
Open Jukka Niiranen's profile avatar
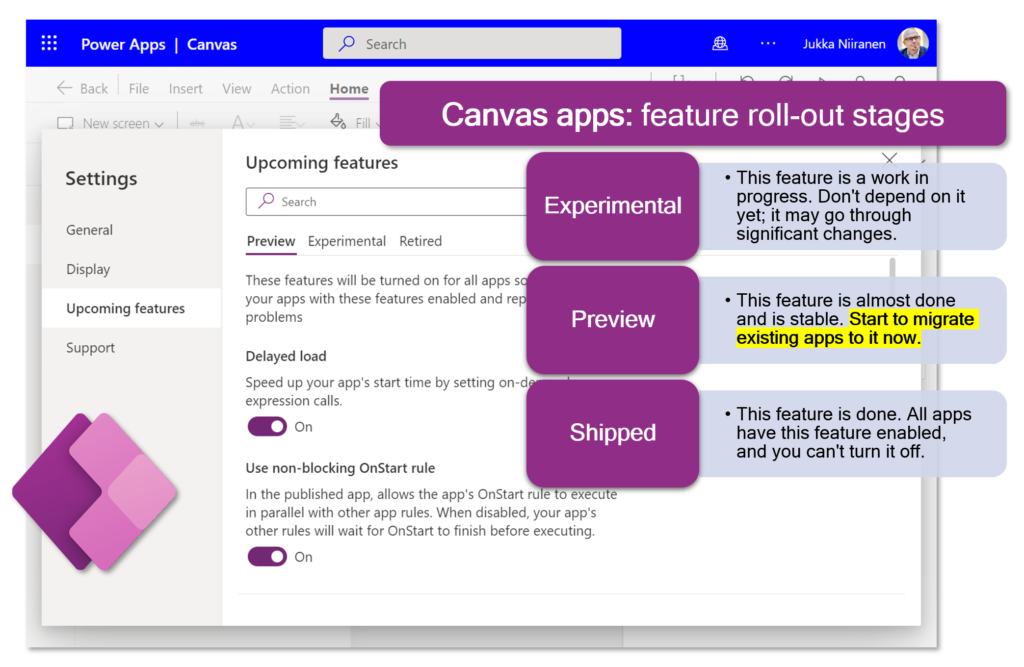(912, 44)
